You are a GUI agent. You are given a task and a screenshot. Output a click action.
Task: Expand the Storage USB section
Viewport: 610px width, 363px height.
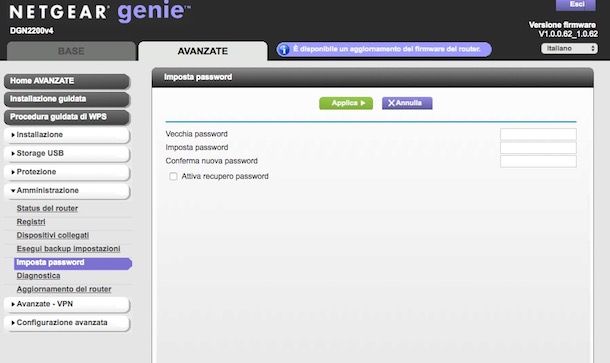67,154
